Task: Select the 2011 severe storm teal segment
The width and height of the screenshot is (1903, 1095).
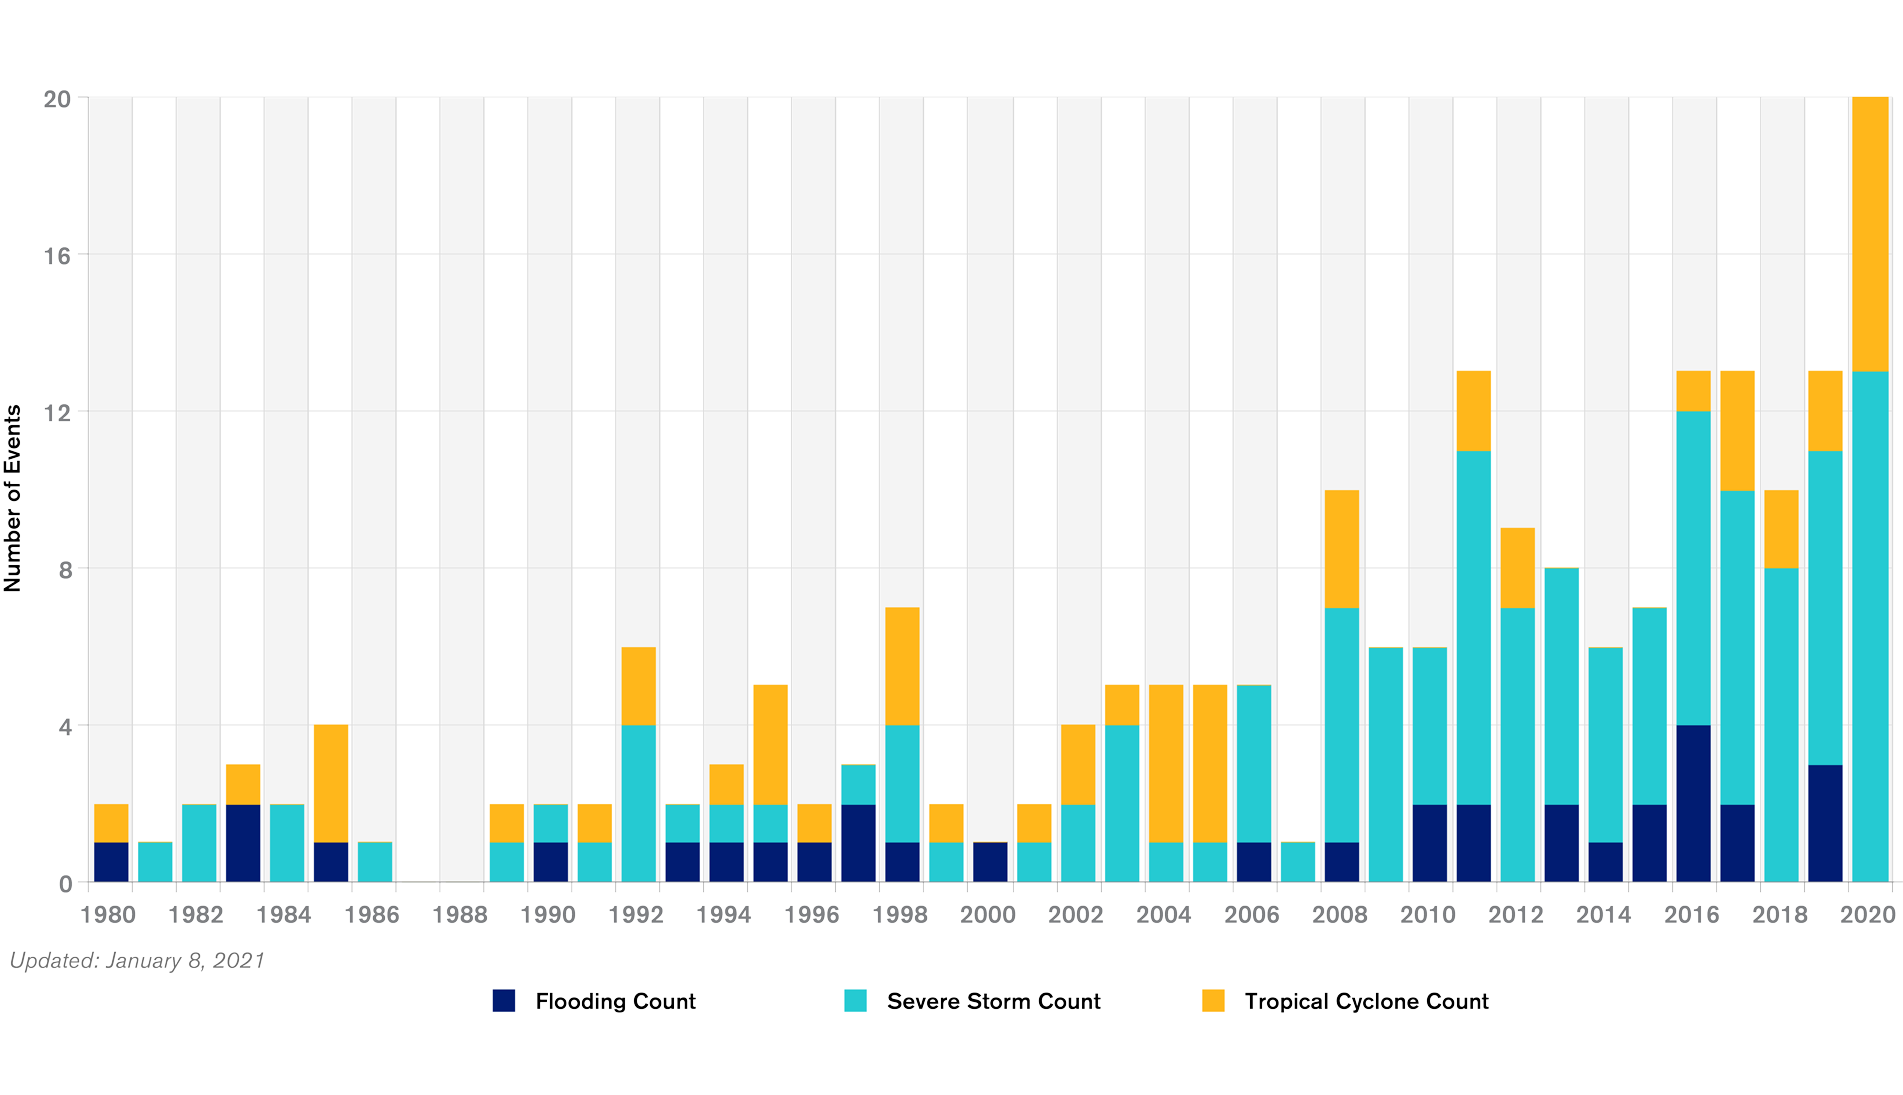Action: click(x=1474, y=627)
